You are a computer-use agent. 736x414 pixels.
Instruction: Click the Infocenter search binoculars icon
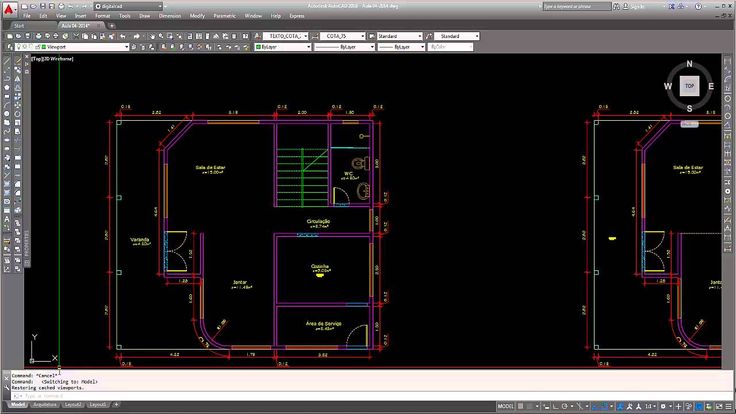pyautogui.click(x=616, y=7)
